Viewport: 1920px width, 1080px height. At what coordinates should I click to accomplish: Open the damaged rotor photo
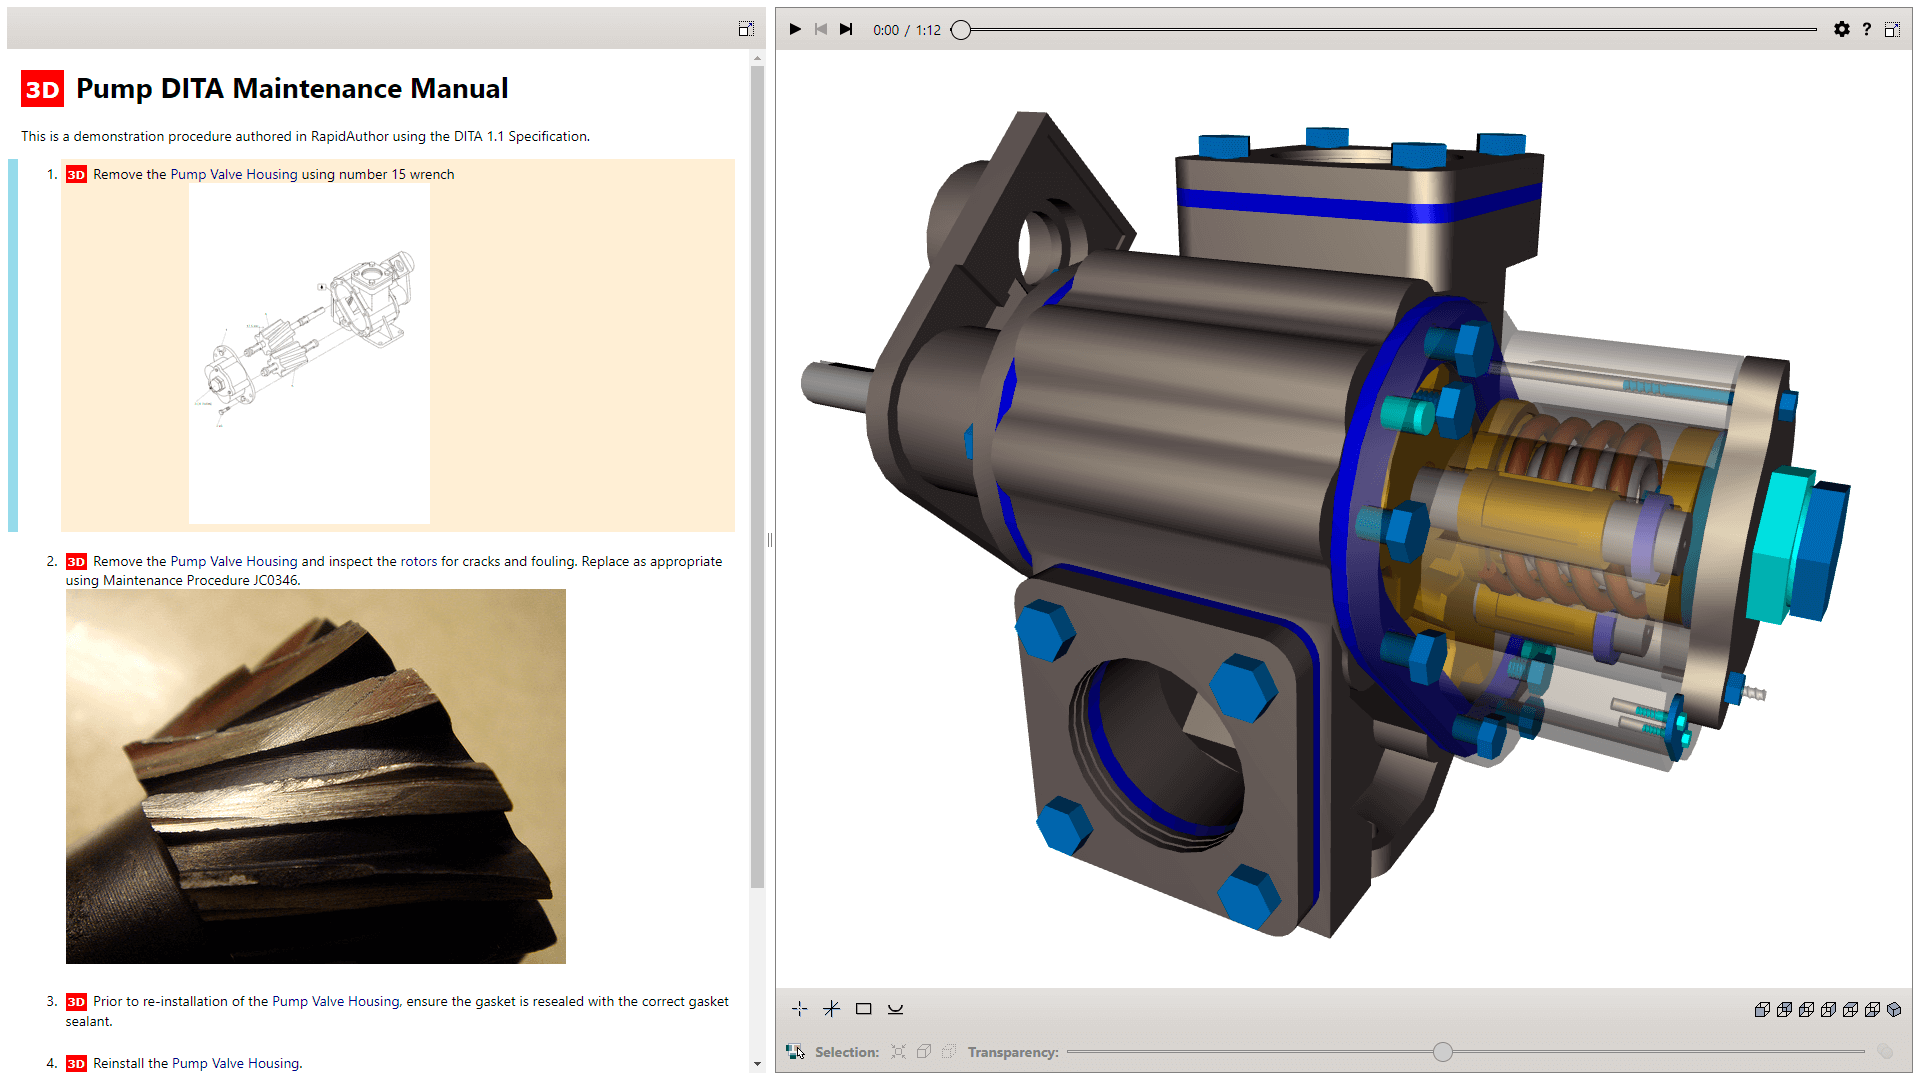316,776
